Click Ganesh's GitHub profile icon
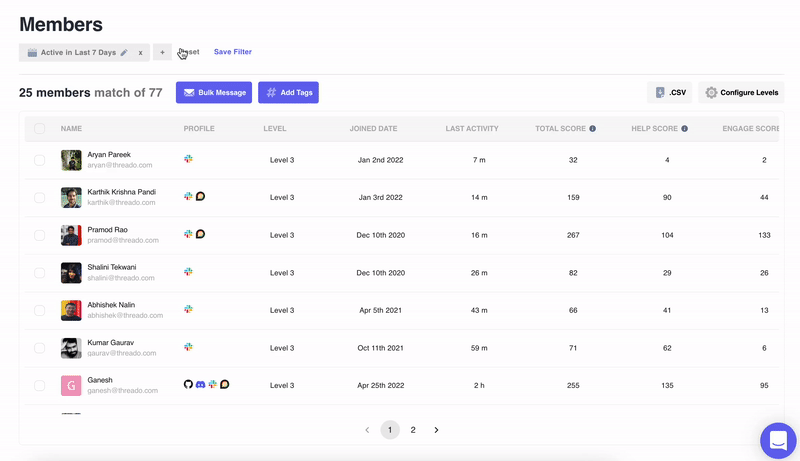This screenshot has height=461, width=800. 188,384
